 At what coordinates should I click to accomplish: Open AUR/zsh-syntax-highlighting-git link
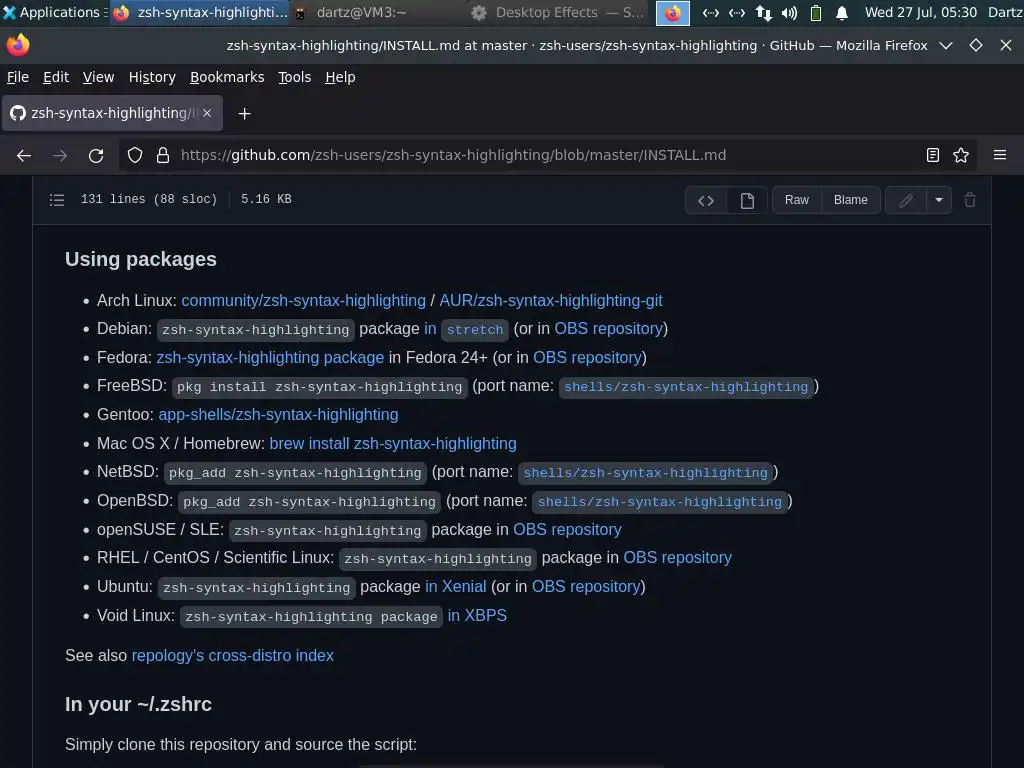point(551,300)
